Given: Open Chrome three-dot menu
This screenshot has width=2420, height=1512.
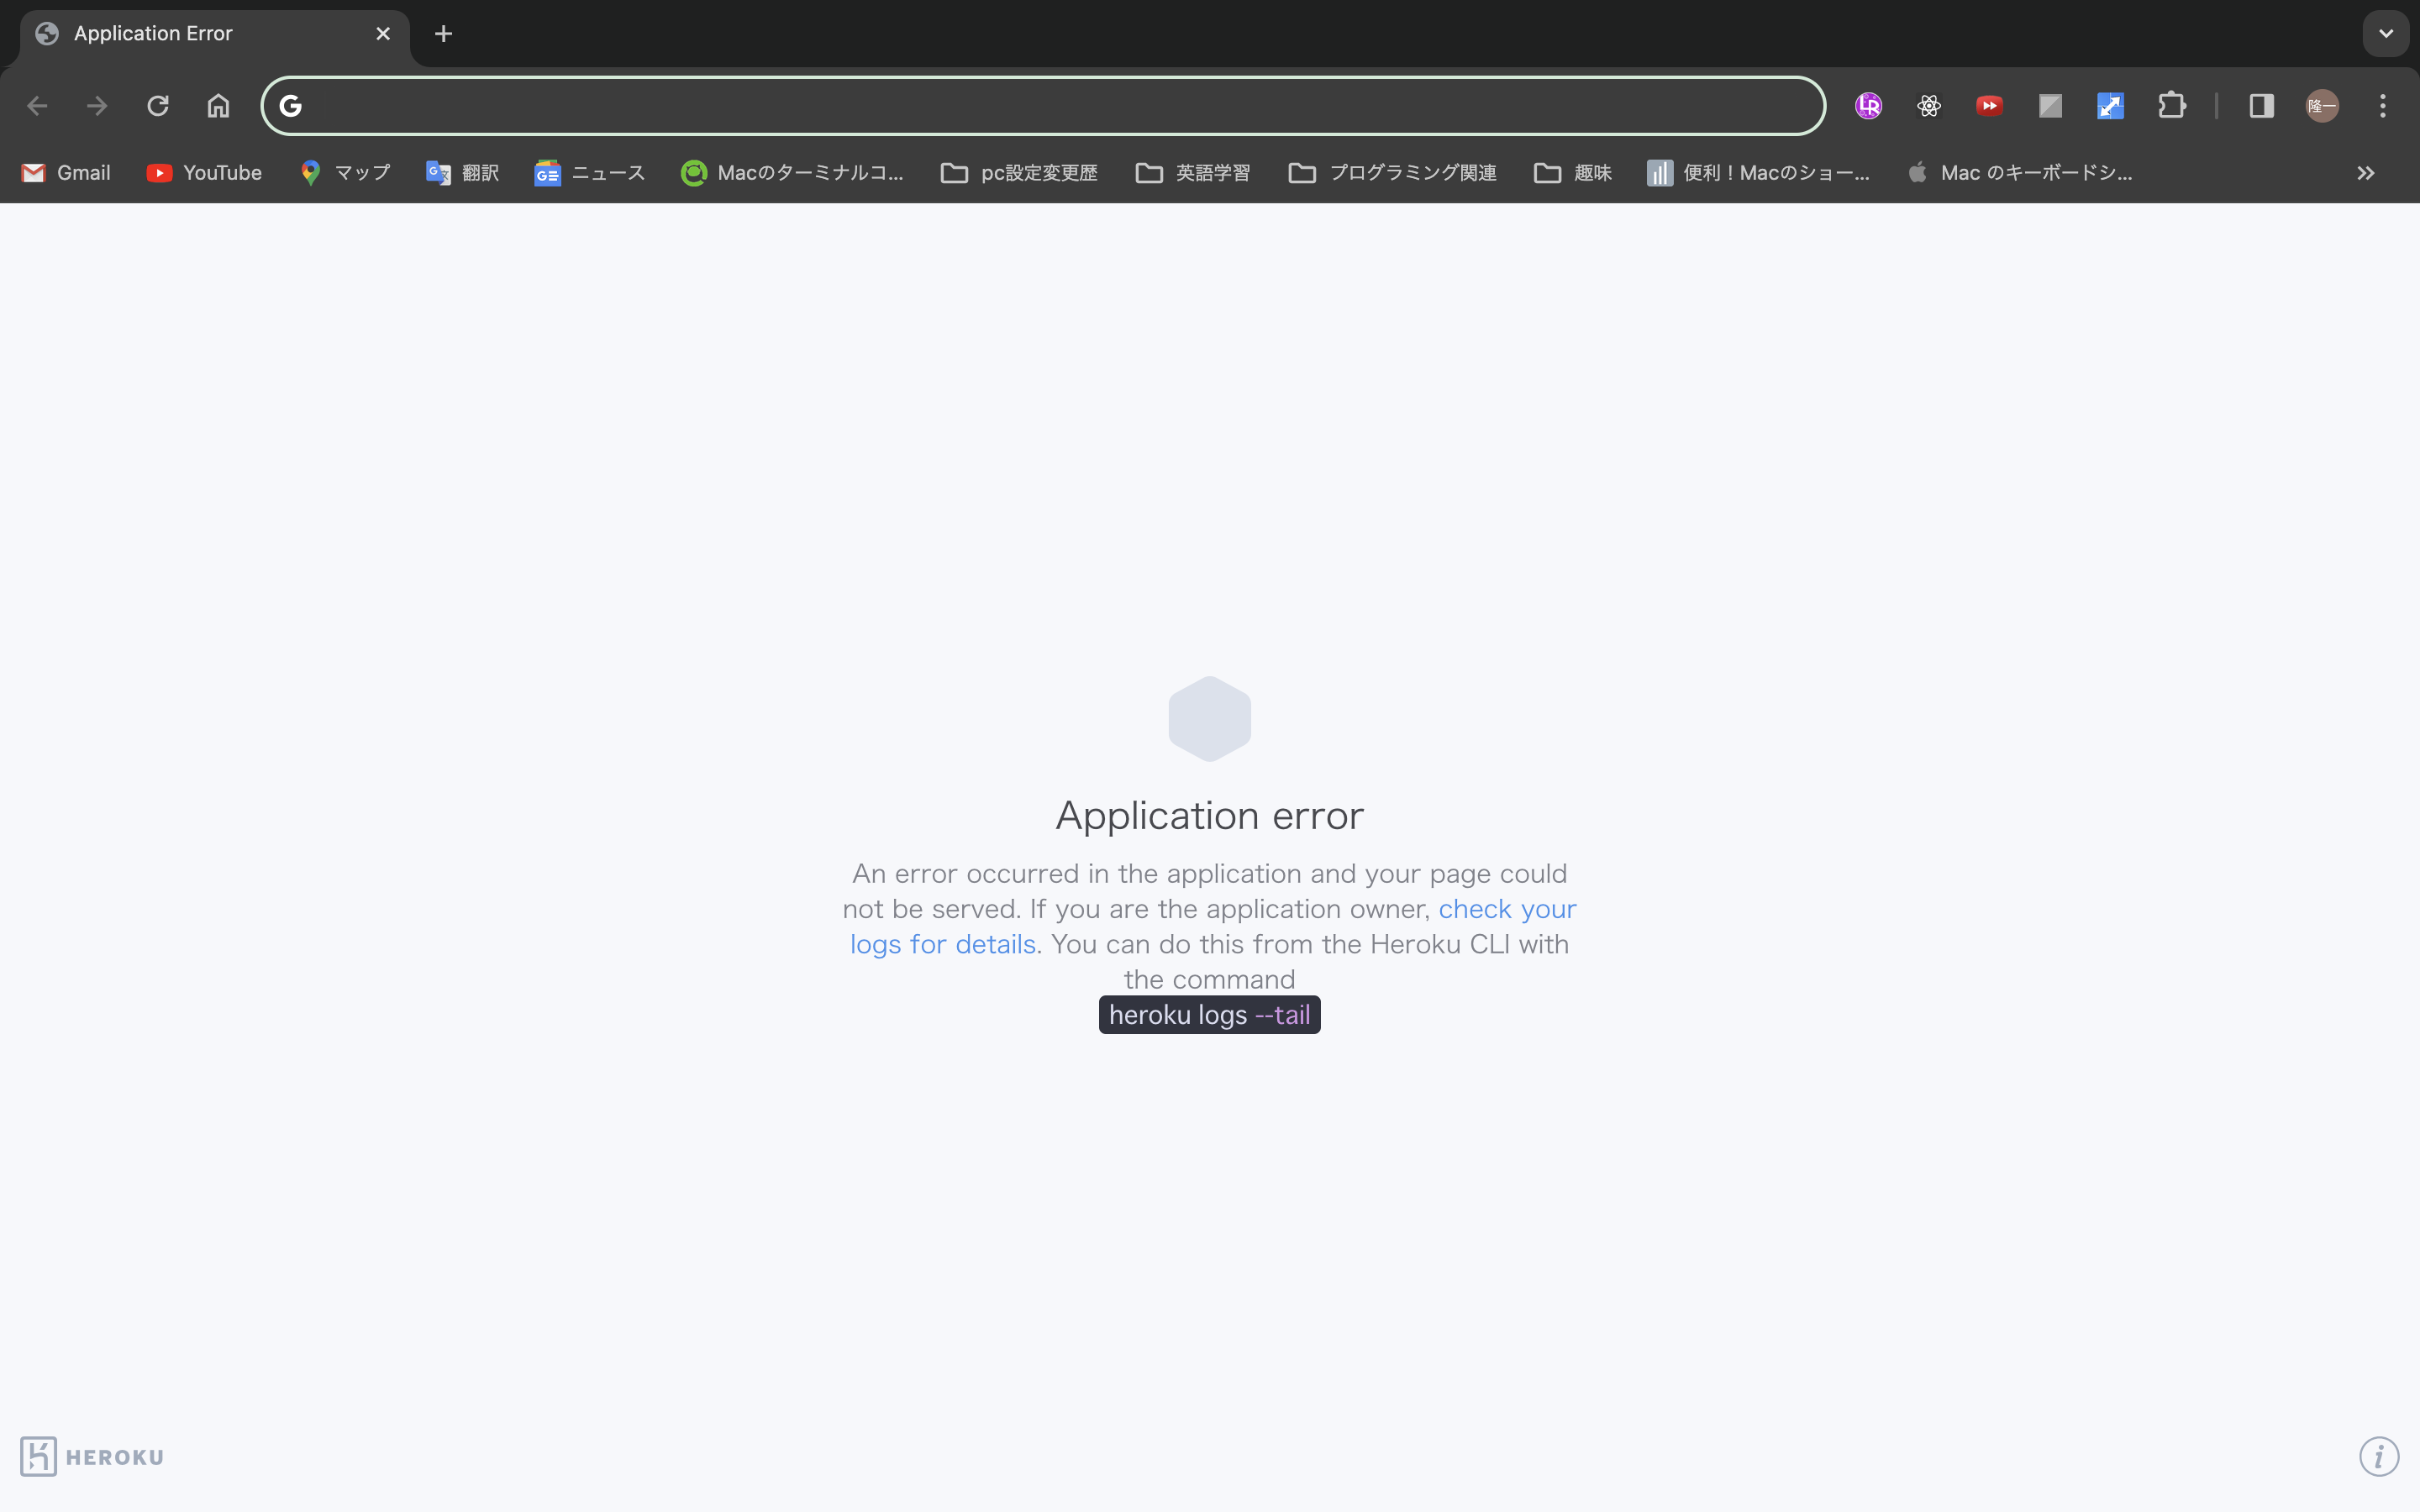Looking at the screenshot, I should [2383, 106].
